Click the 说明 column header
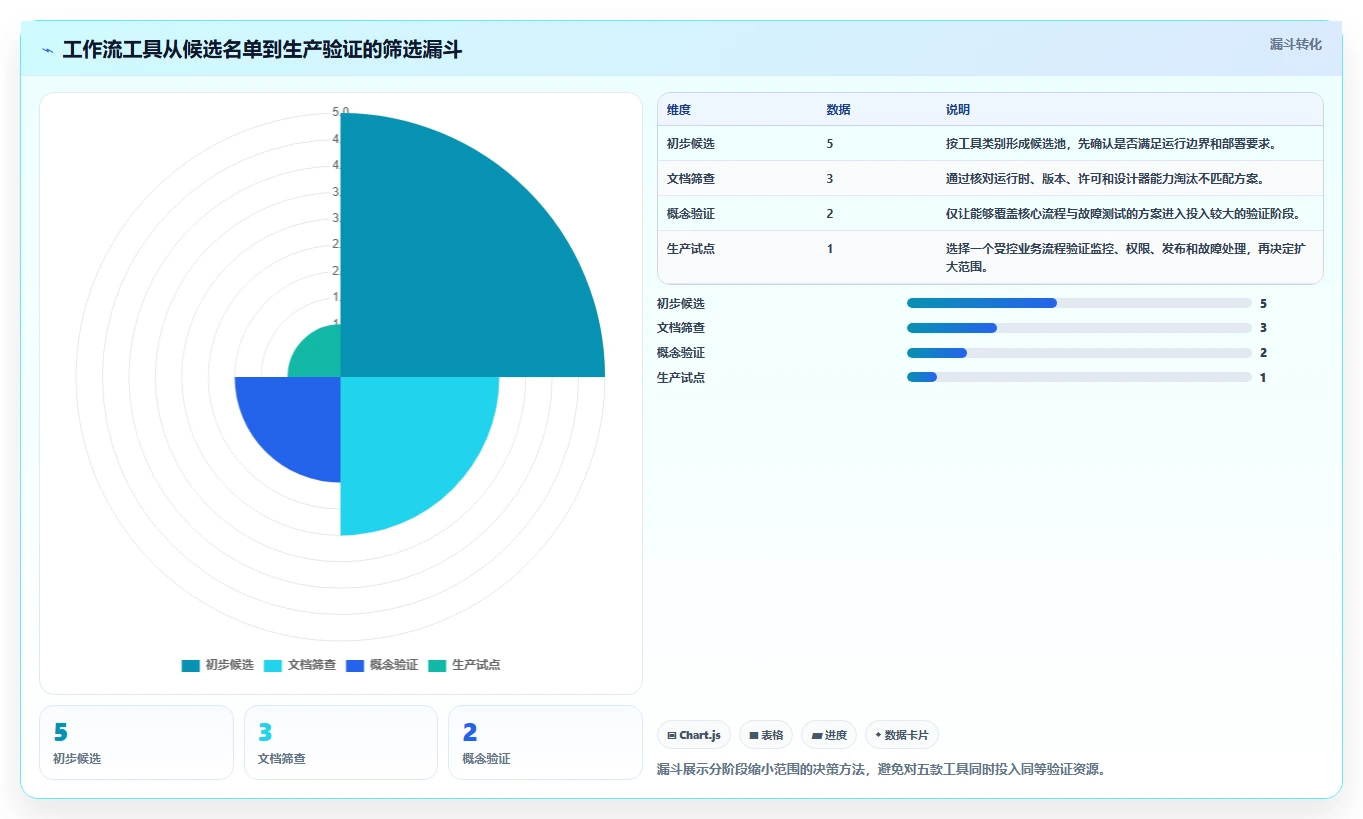This screenshot has width=1363, height=819. coord(958,110)
